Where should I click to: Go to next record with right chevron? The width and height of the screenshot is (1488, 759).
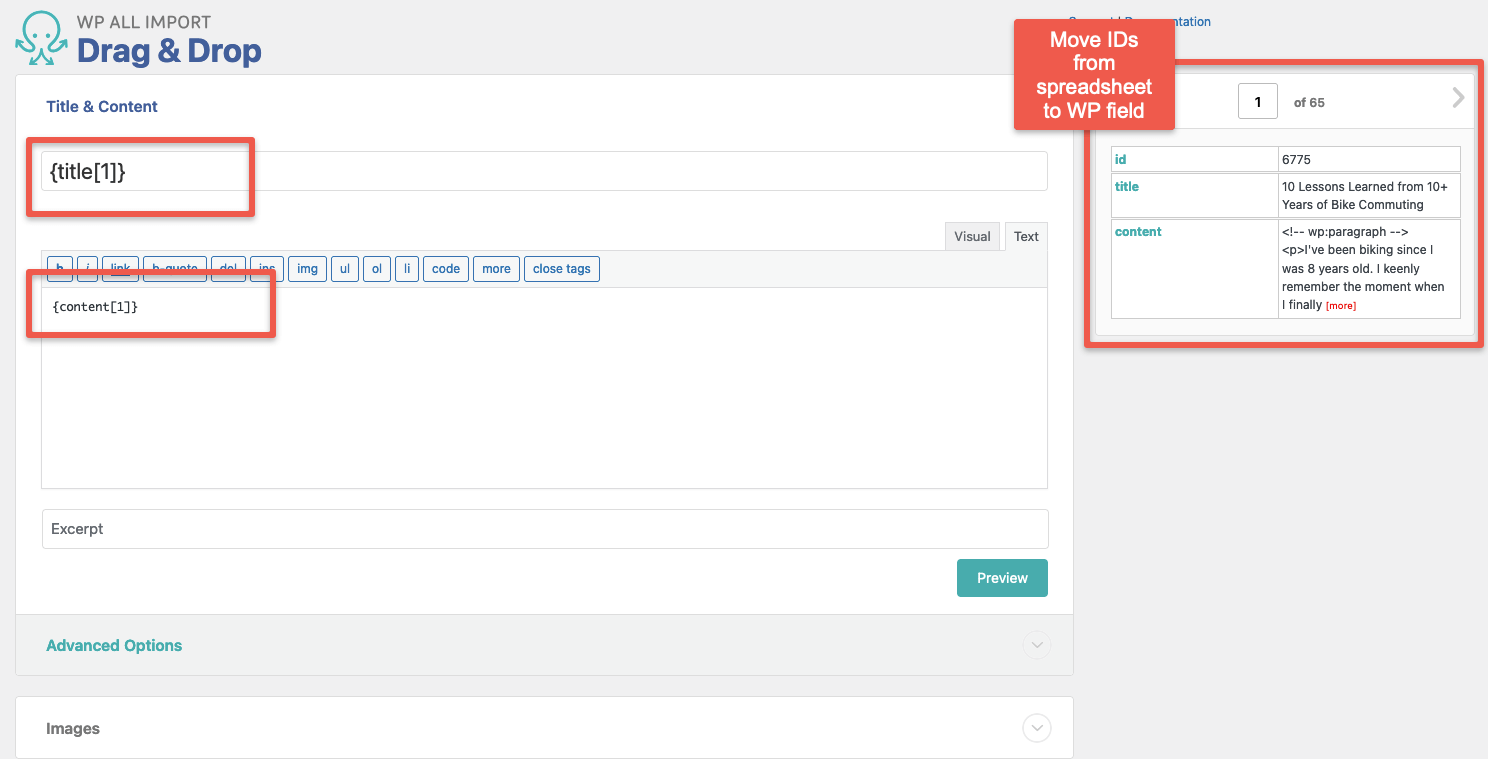(x=1458, y=98)
